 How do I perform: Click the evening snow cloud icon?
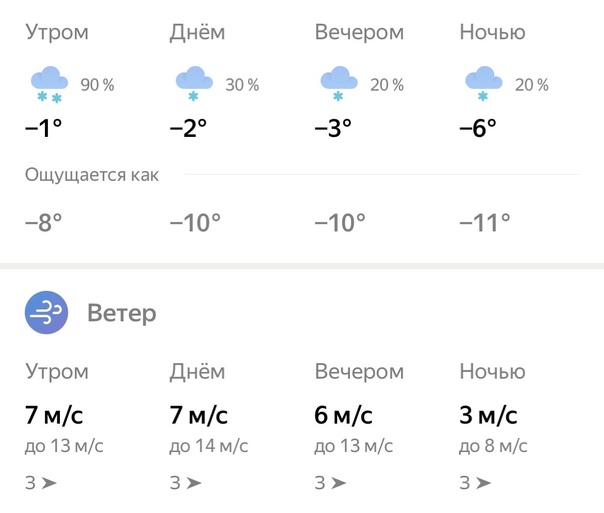tap(339, 83)
